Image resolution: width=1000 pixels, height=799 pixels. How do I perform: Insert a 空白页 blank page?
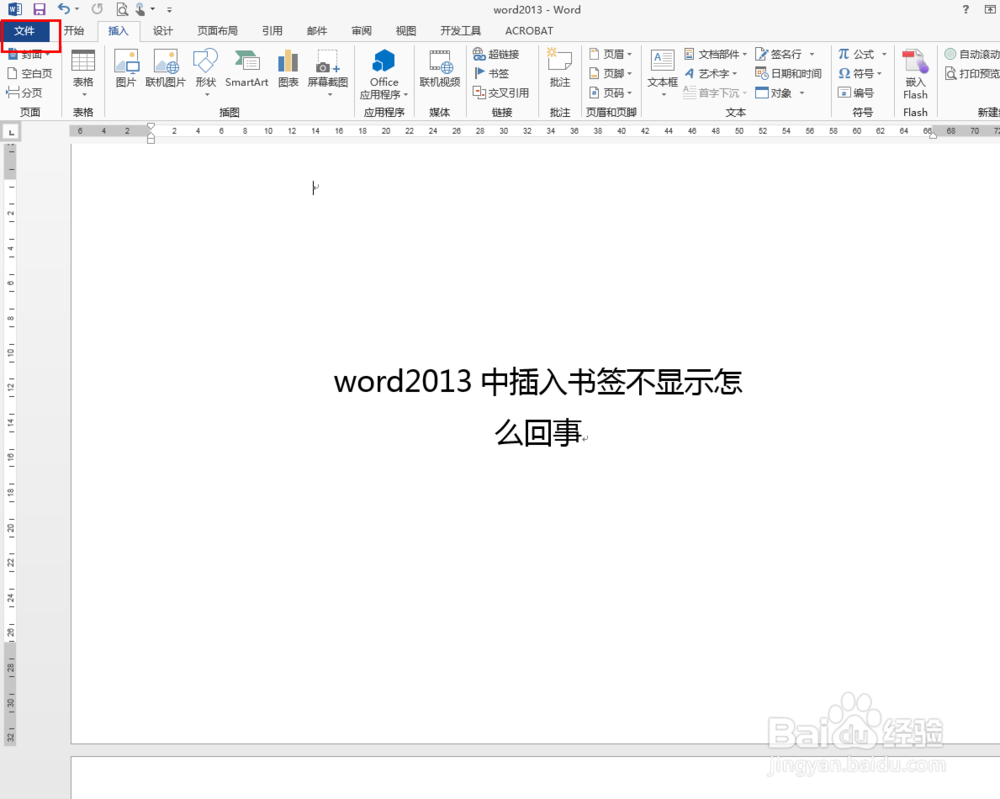[x=29, y=73]
